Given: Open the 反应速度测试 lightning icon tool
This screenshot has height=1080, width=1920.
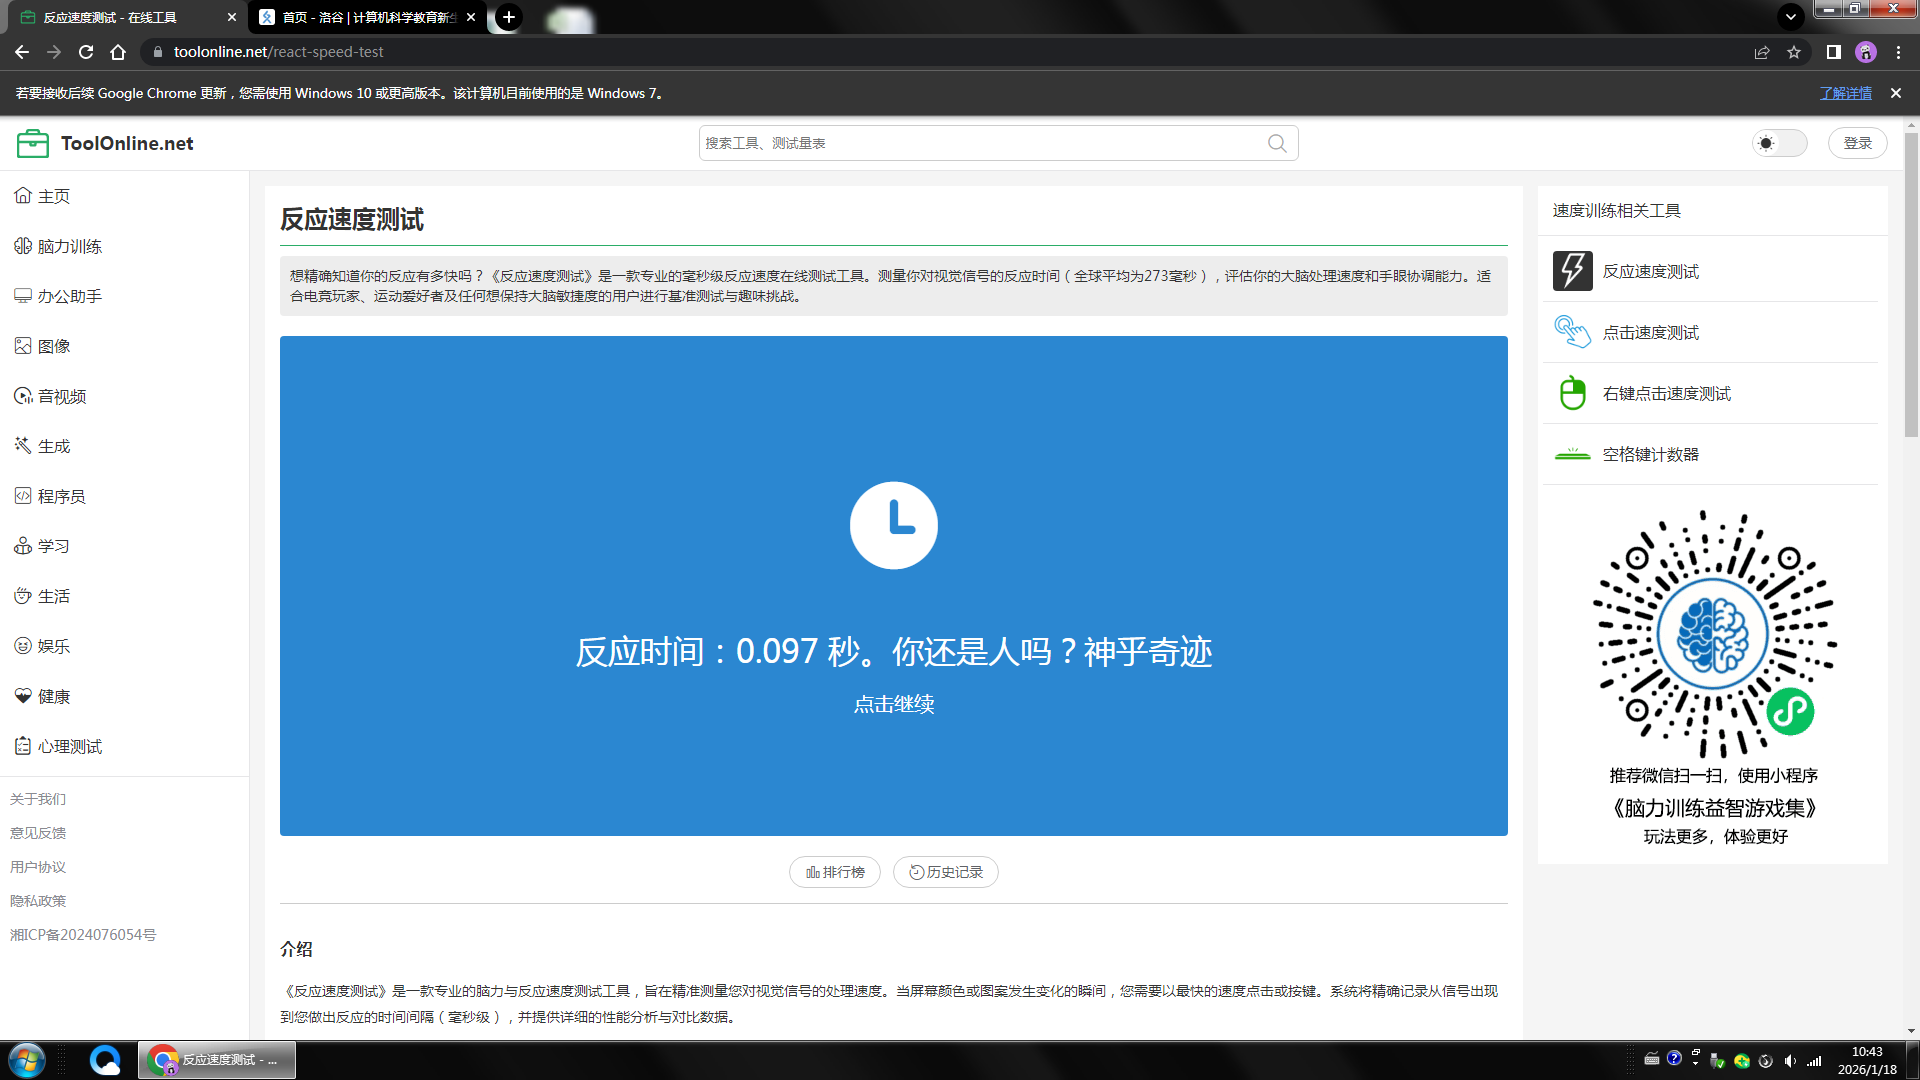Looking at the screenshot, I should pos(1572,271).
